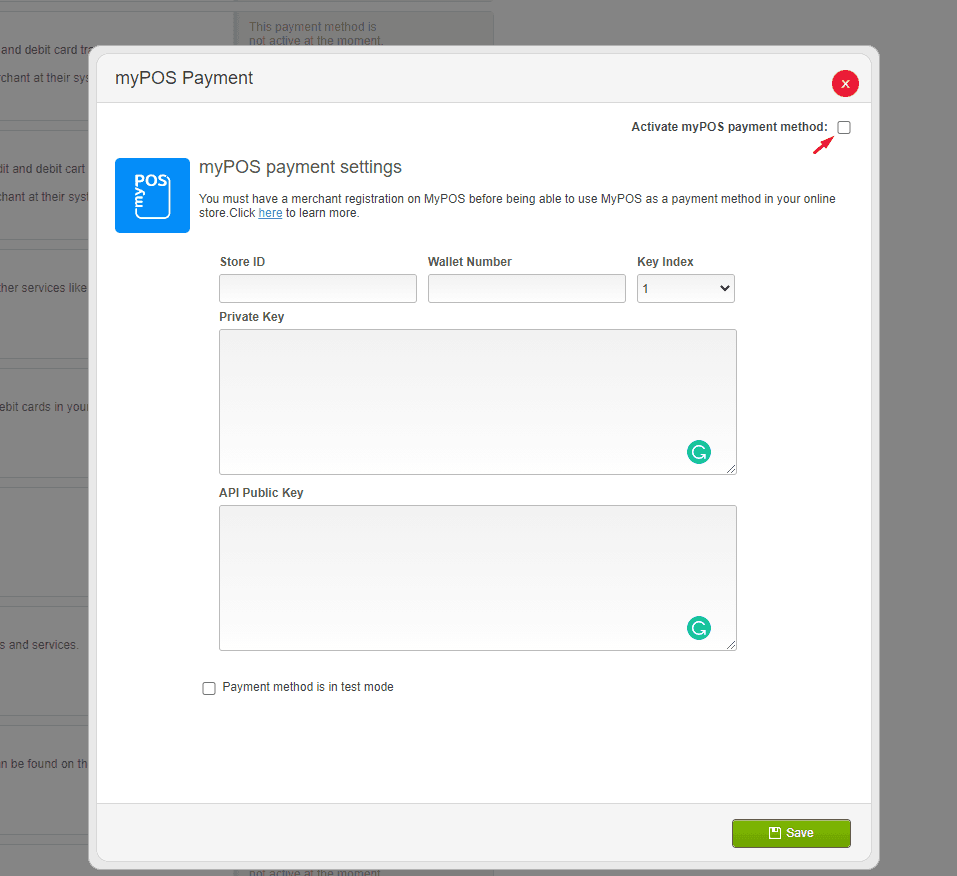Click the red arrow pointing at checkbox
Viewport: 957px width, 876px height.
(822, 146)
